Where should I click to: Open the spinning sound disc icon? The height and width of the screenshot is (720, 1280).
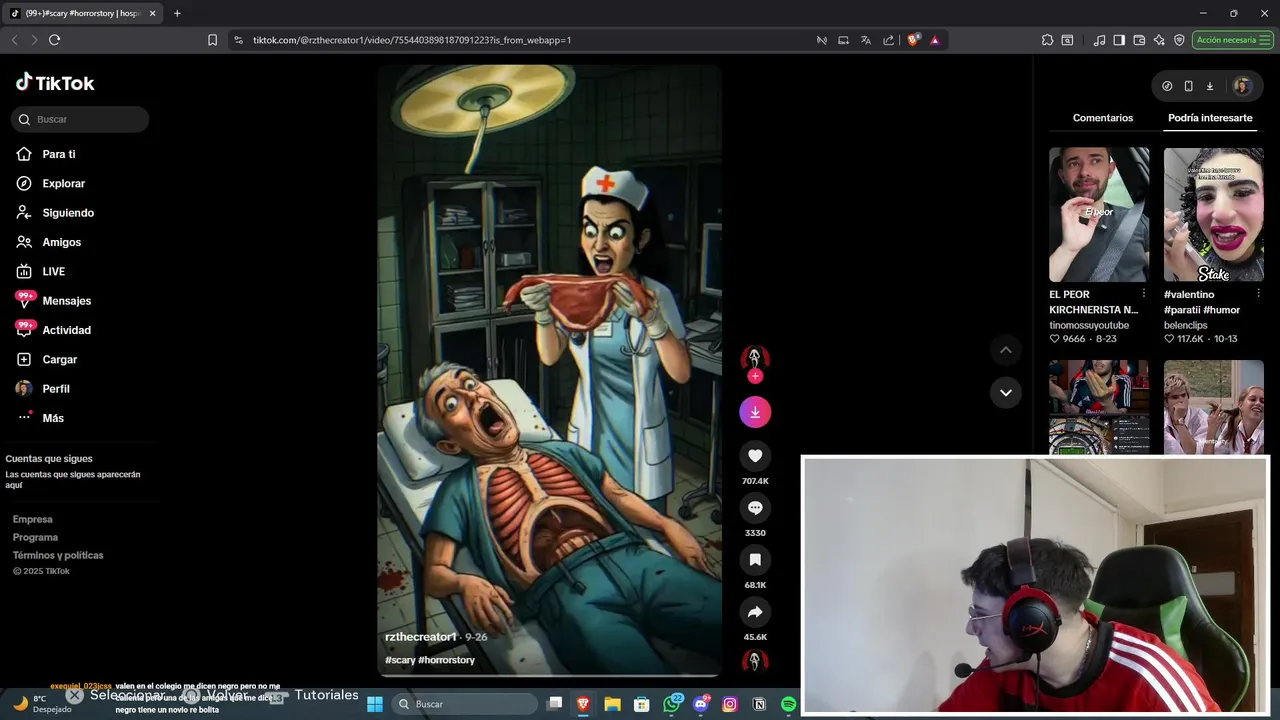(755, 661)
